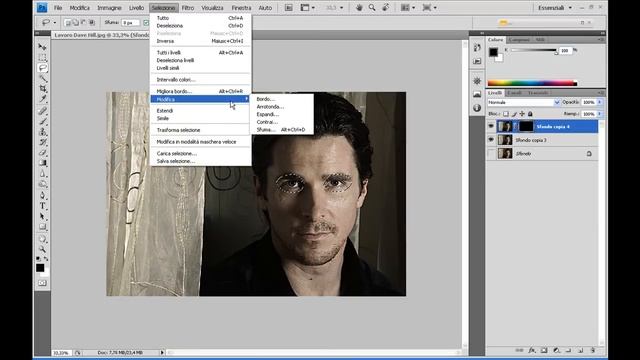The width and height of the screenshot is (640, 360).
Task: Toggle lock all in the Layers panel
Action: tap(530, 114)
